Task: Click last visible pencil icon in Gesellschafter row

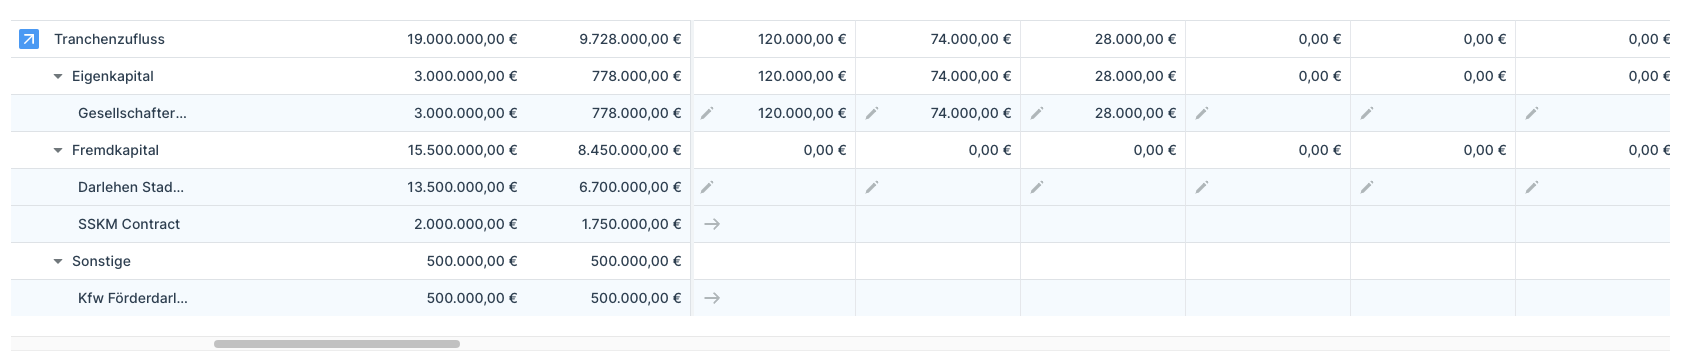Action: [x=1532, y=113]
